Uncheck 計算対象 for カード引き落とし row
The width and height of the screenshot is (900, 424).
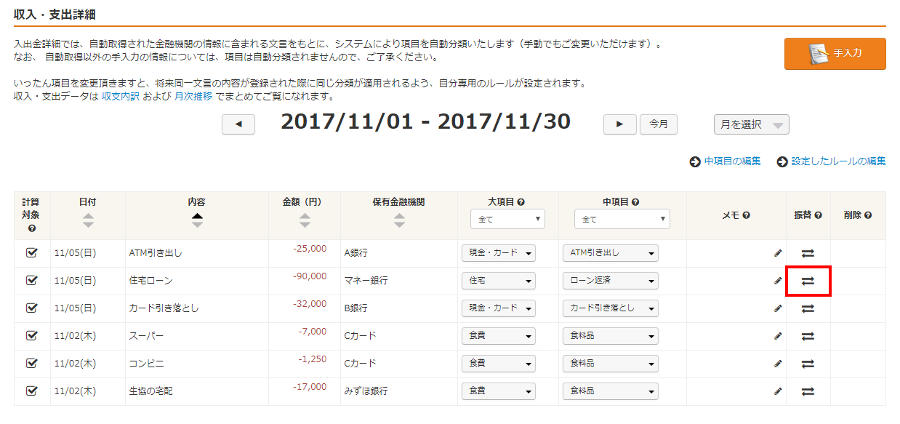(31, 308)
